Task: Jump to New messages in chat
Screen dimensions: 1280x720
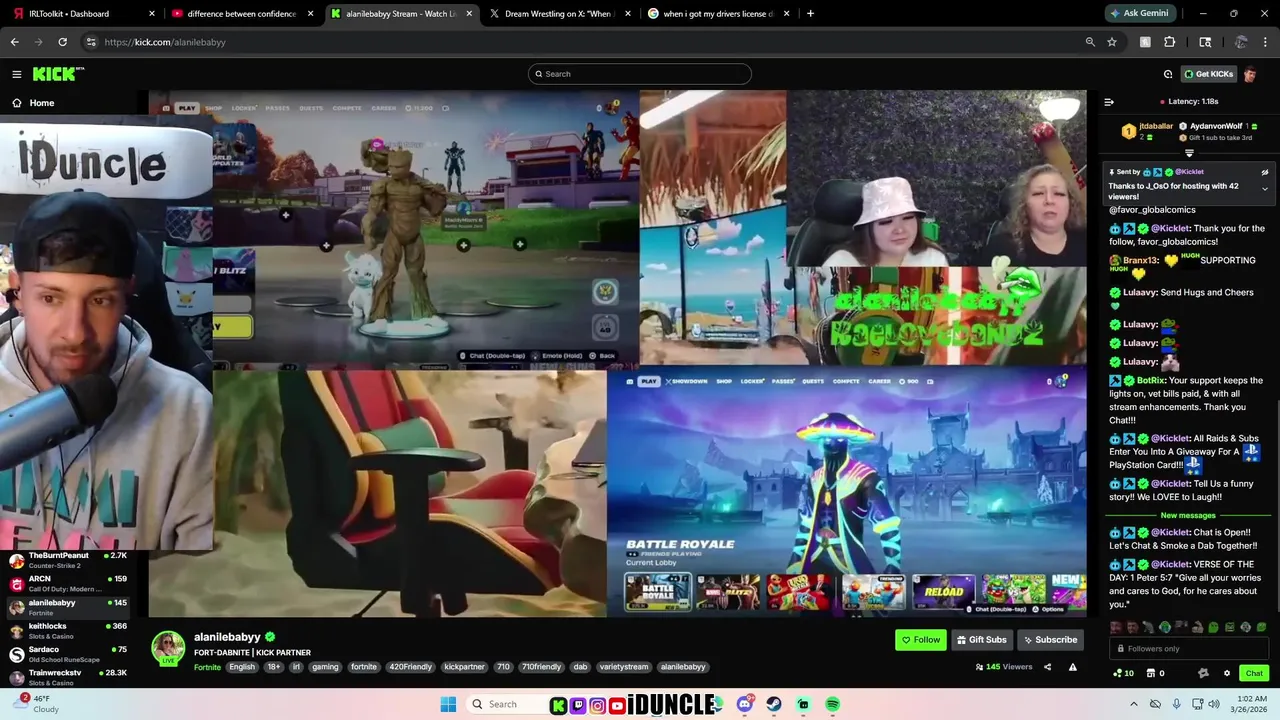Action: (x=1188, y=516)
